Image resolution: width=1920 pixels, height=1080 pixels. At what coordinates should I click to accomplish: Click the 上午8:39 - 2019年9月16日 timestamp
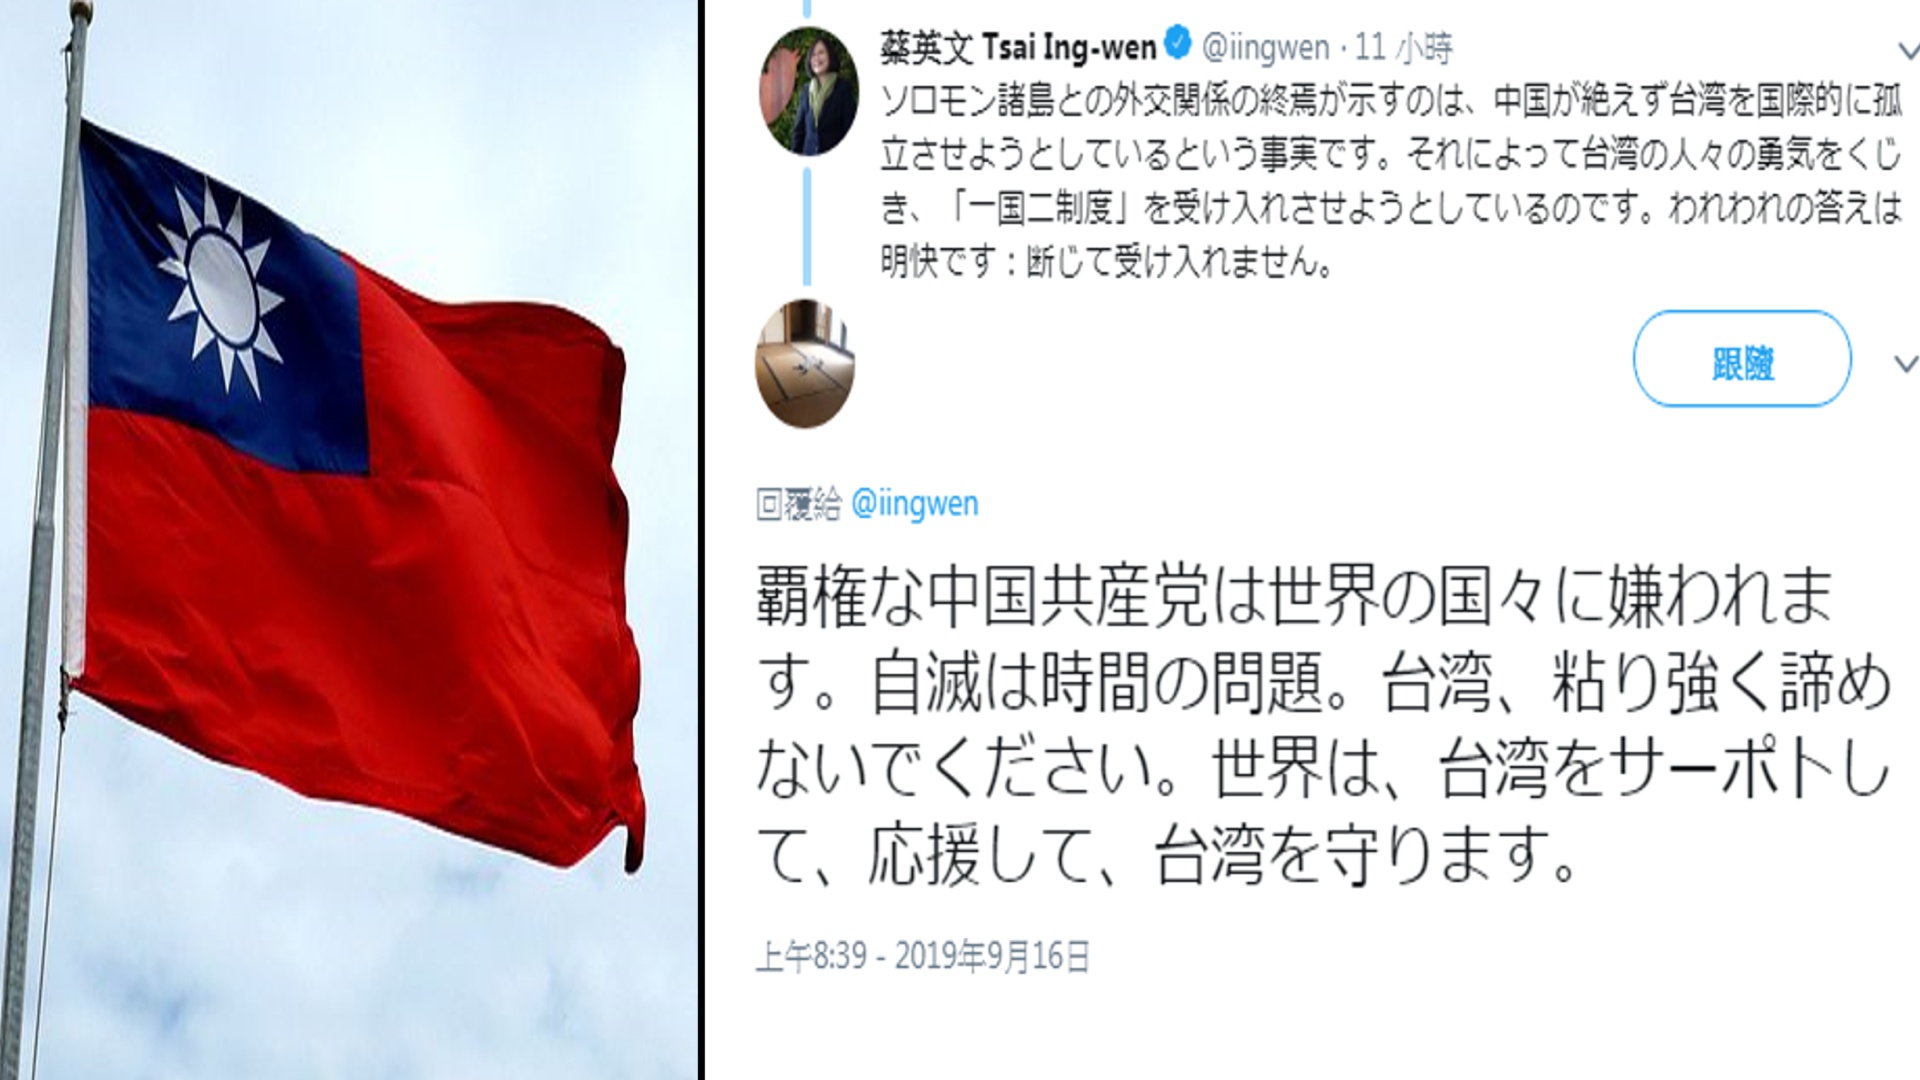coord(922,957)
